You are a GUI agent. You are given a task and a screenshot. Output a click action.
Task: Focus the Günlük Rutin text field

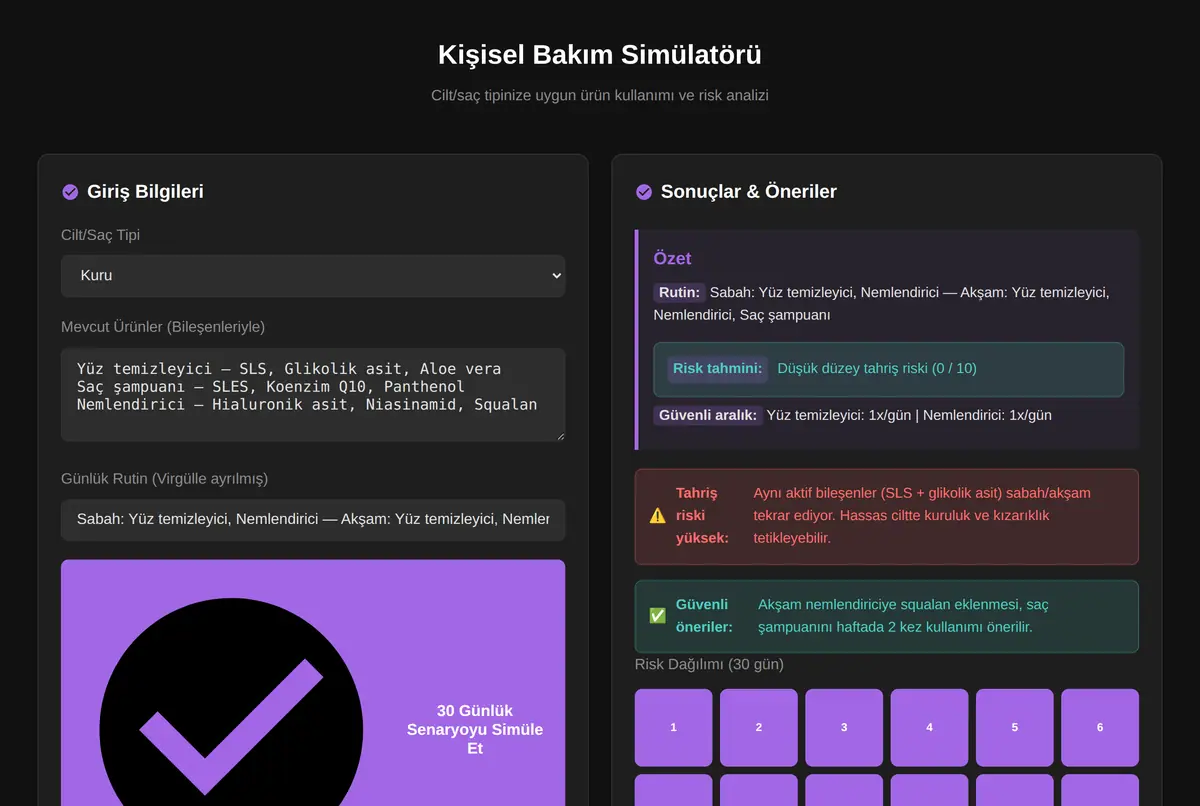click(x=313, y=520)
